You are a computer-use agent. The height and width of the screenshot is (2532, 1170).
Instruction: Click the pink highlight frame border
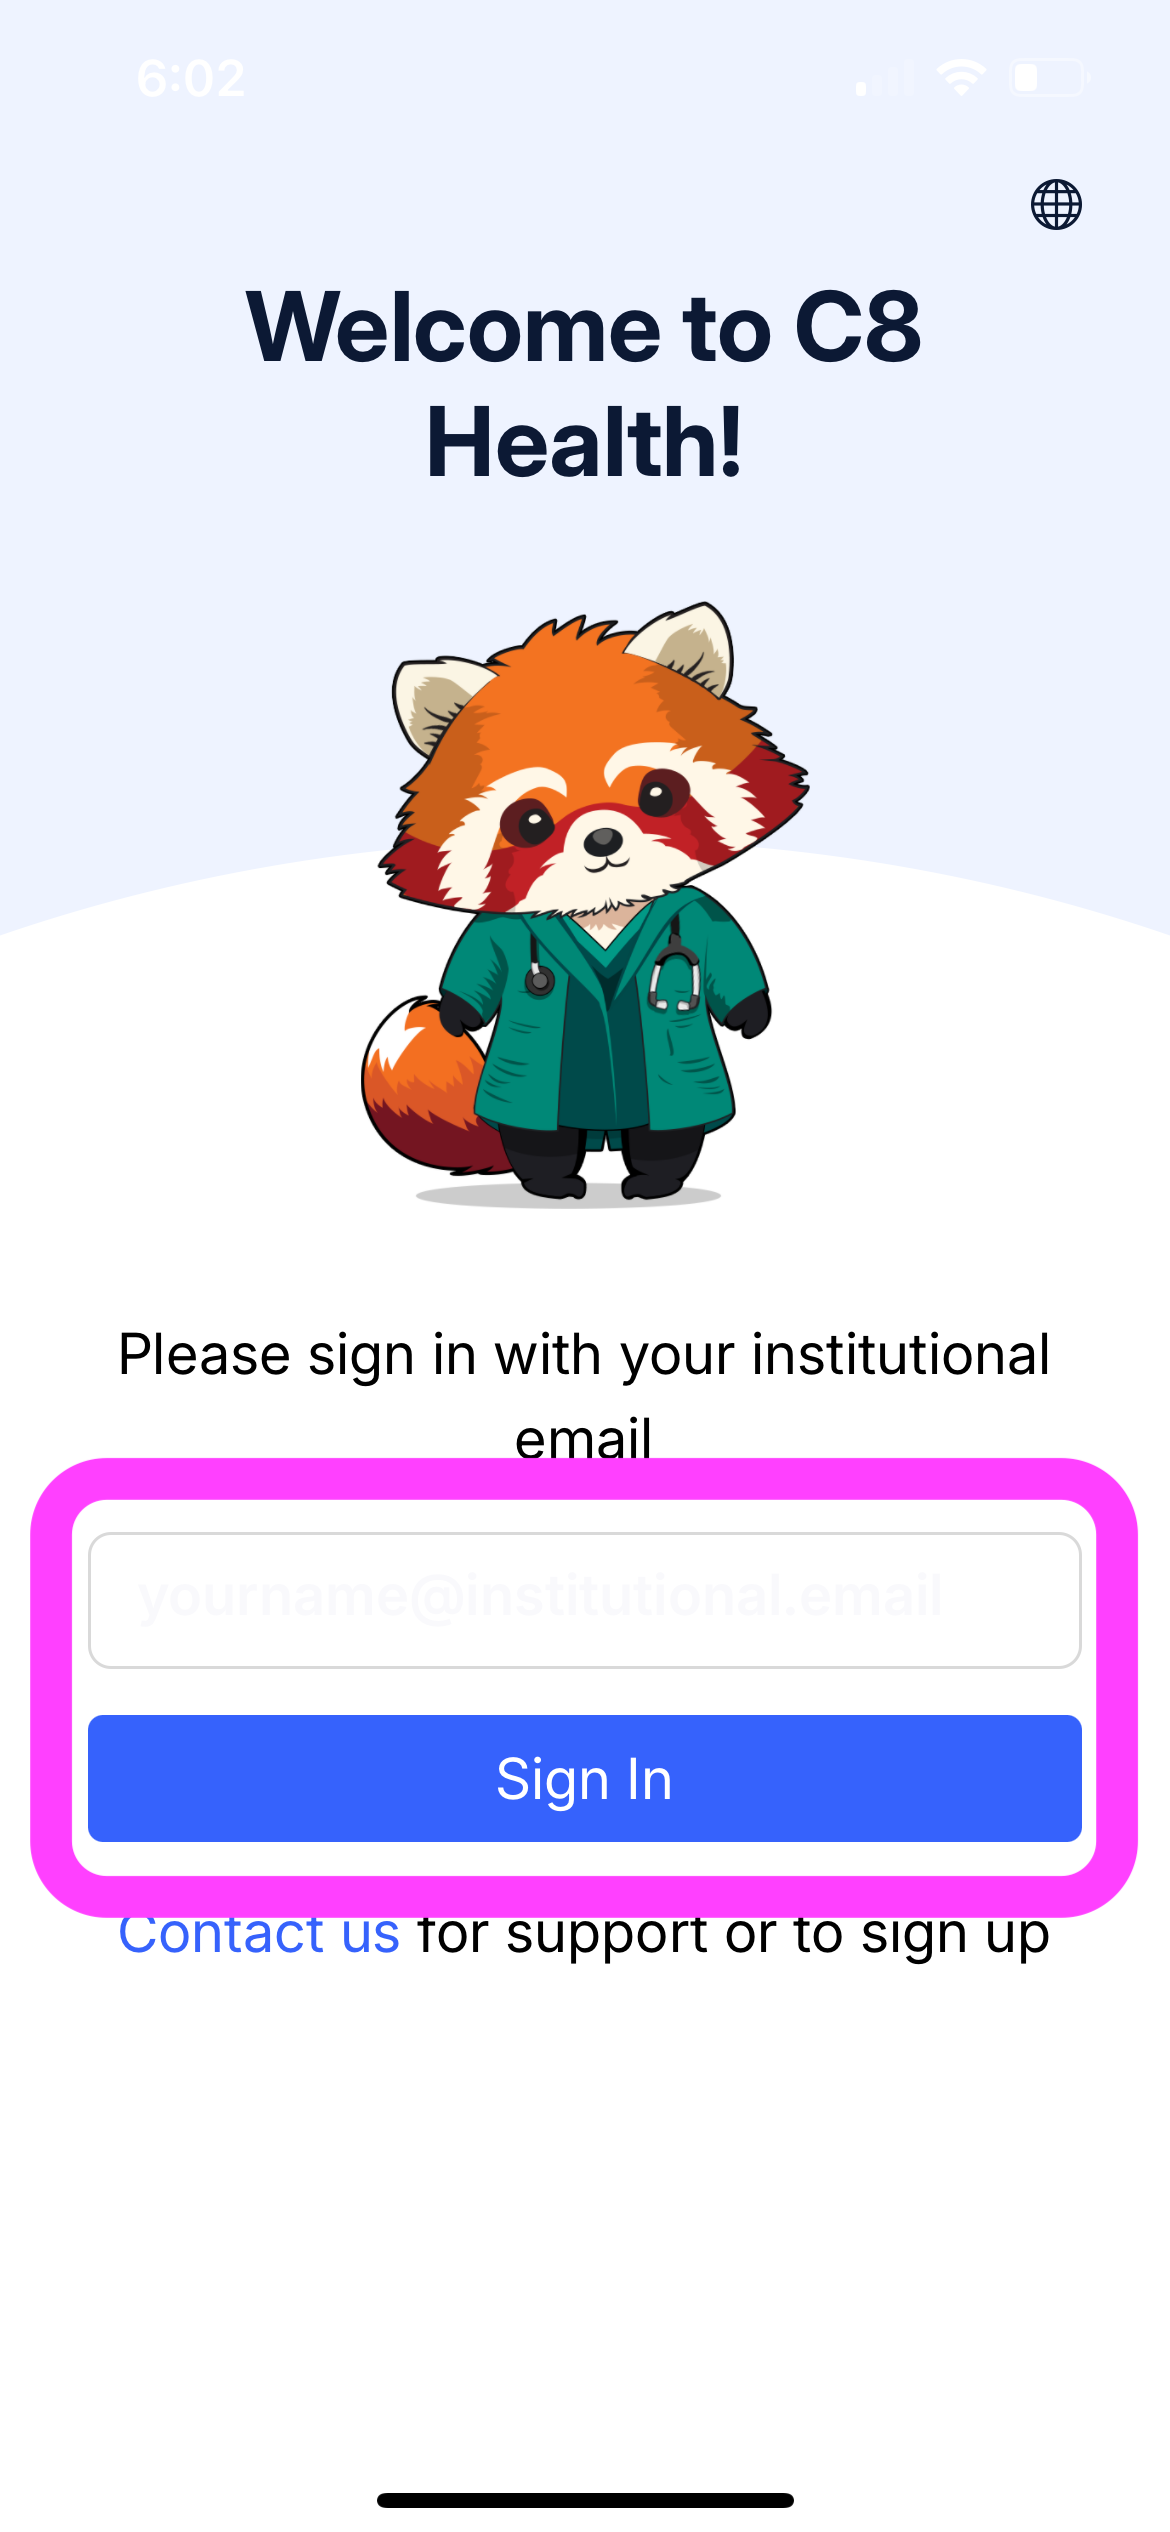click(x=585, y=1478)
